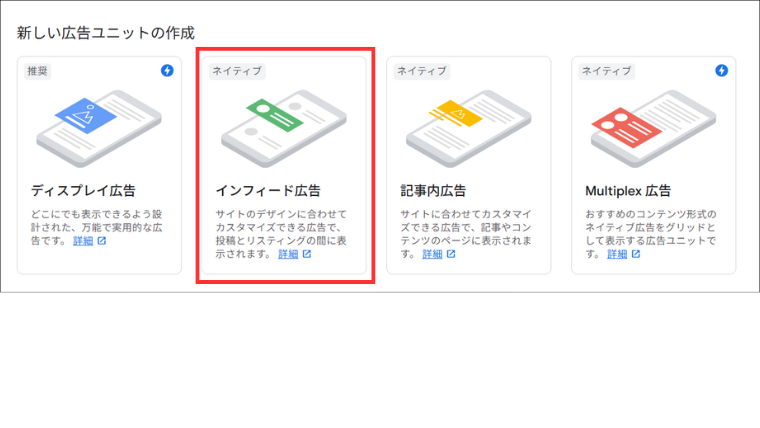Click external-link icon beside 記事内広告 詳細
Image resolution: width=760 pixels, height=428 pixels.
coord(451,254)
